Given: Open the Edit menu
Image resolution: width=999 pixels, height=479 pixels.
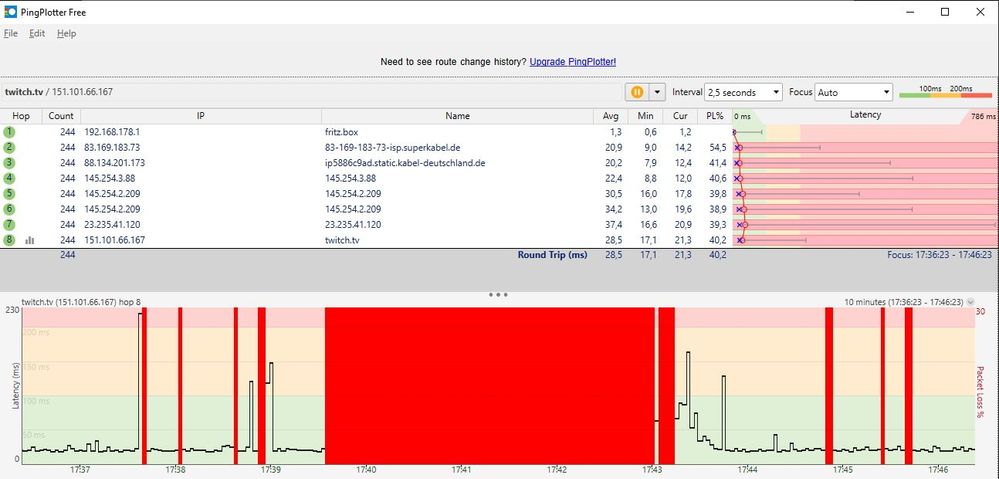Looking at the screenshot, I should [x=37, y=34].
